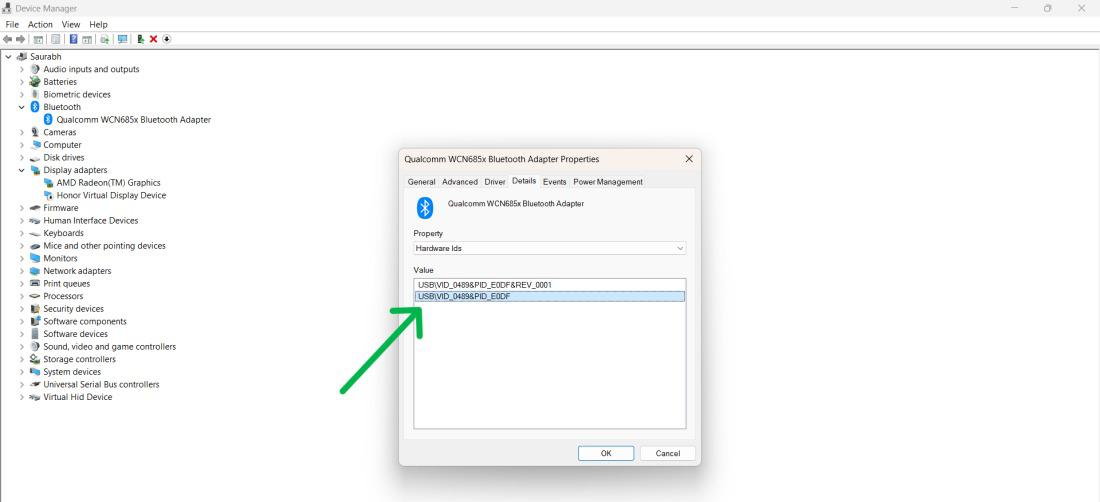Switch to the General tab

(422, 182)
